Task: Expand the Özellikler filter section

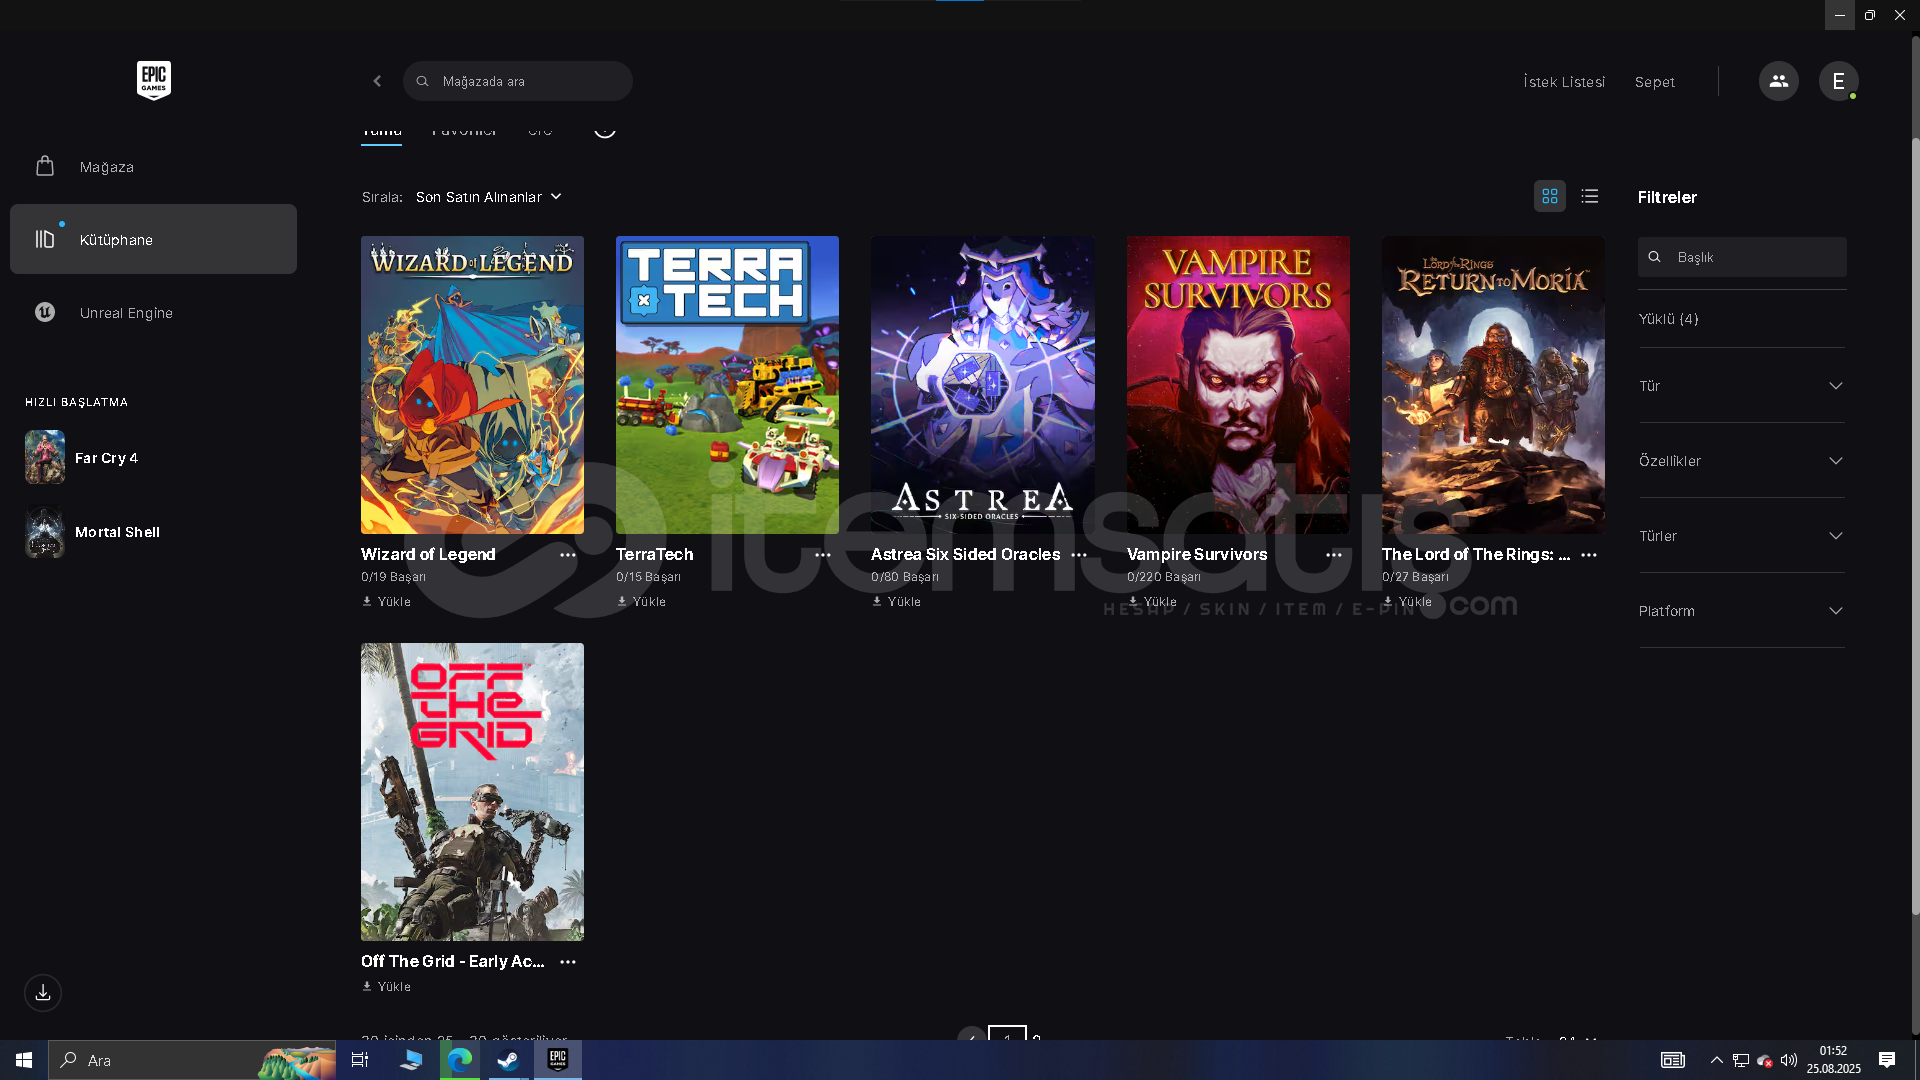Action: tap(1741, 461)
